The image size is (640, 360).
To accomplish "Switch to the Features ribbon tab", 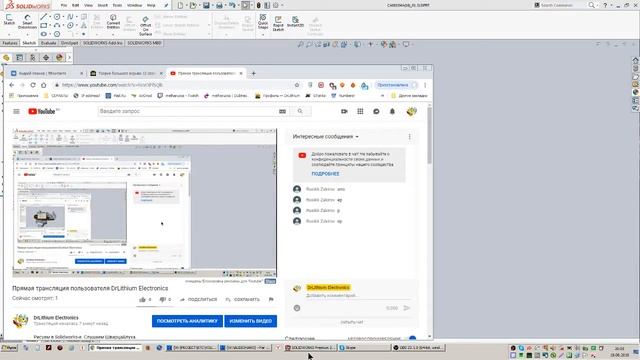I will tap(10, 43).
